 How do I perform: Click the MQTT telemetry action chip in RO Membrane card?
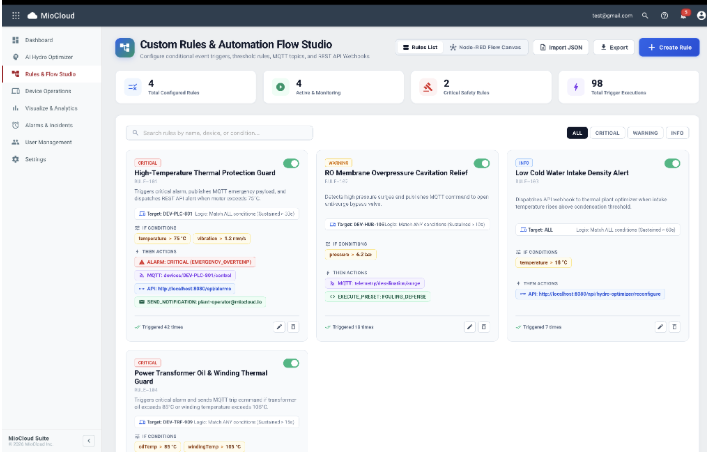coord(375,283)
